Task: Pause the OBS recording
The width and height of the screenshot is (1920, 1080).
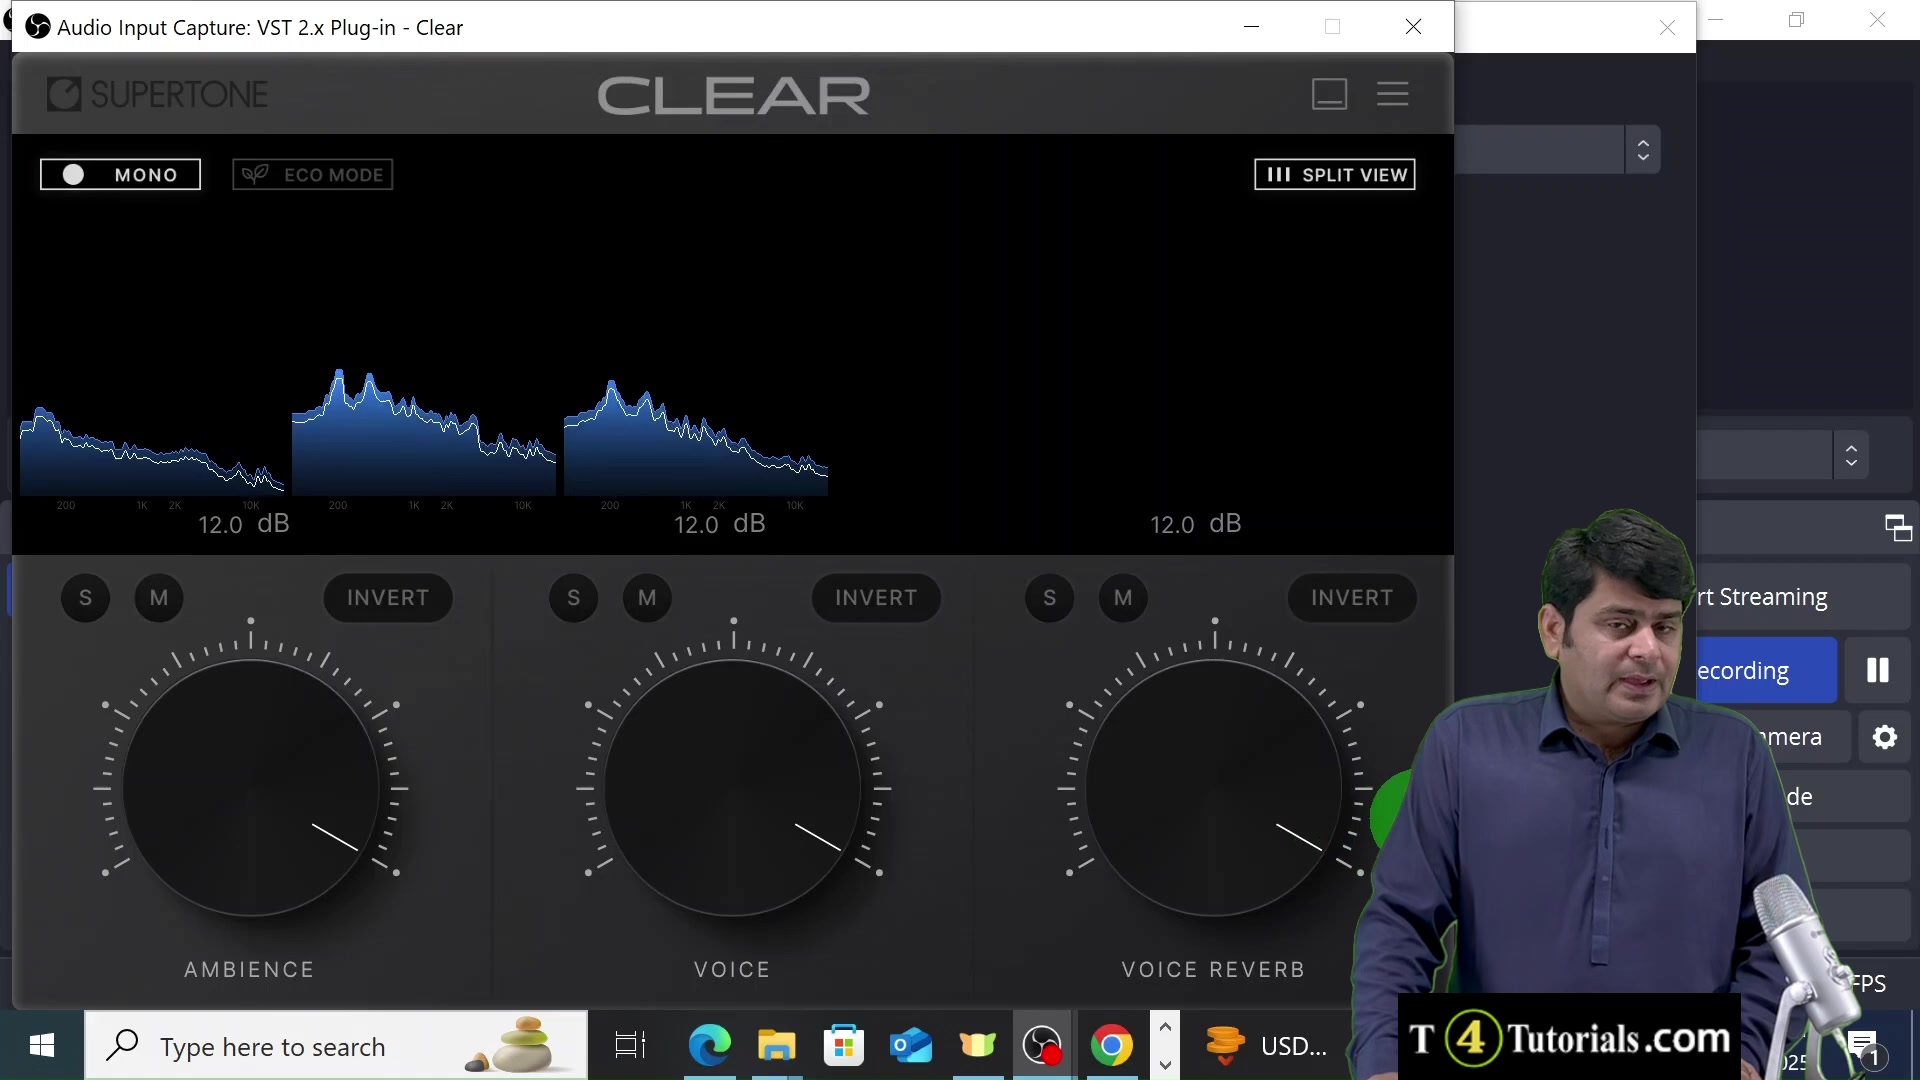Action: pos(1877,670)
